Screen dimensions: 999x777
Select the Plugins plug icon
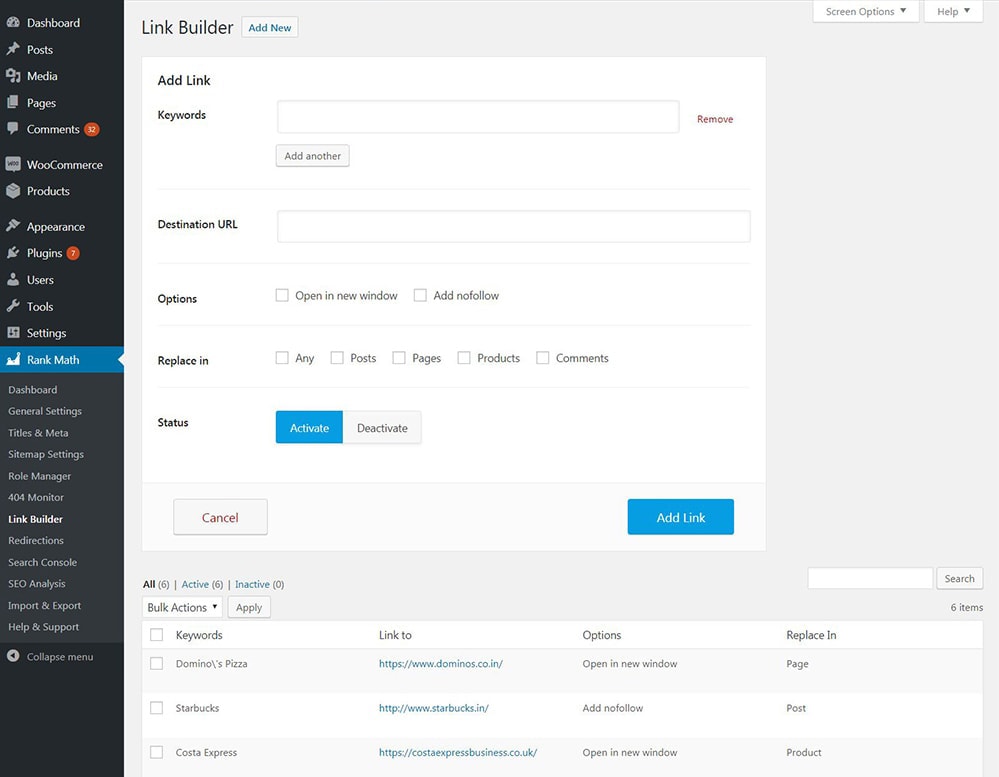(x=12, y=253)
